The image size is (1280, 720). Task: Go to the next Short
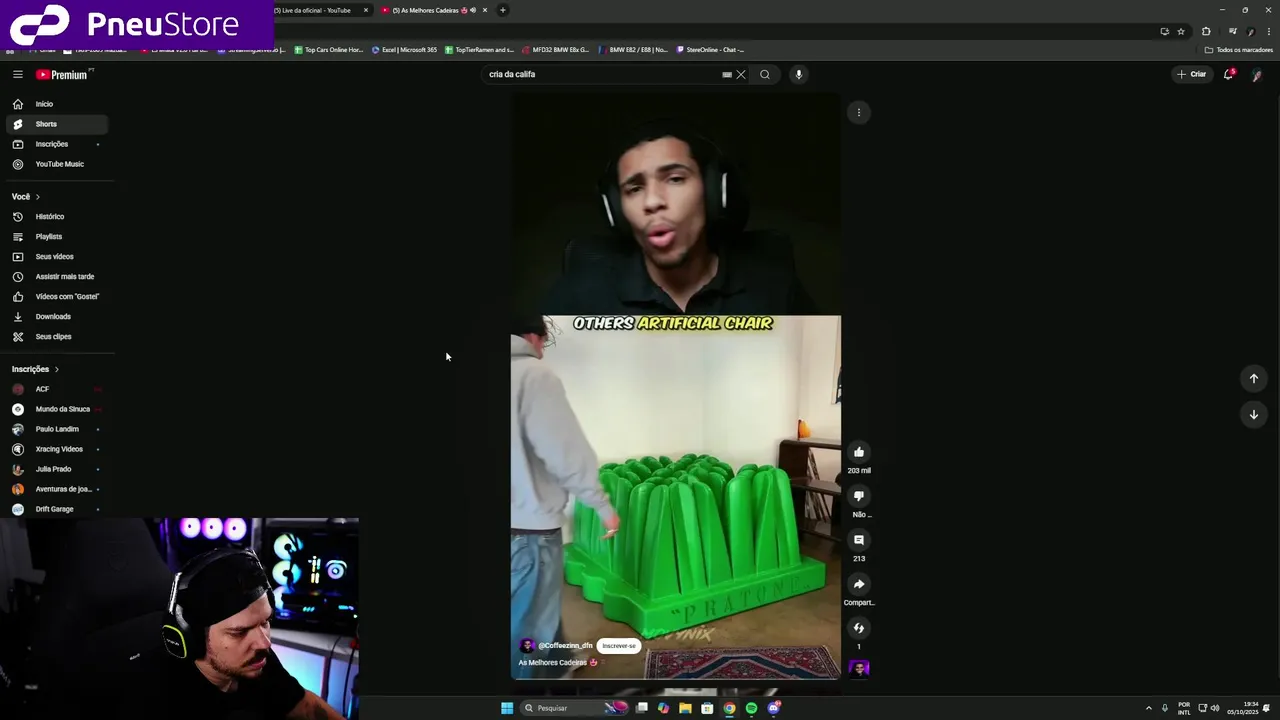click(x=1254, y=414)
